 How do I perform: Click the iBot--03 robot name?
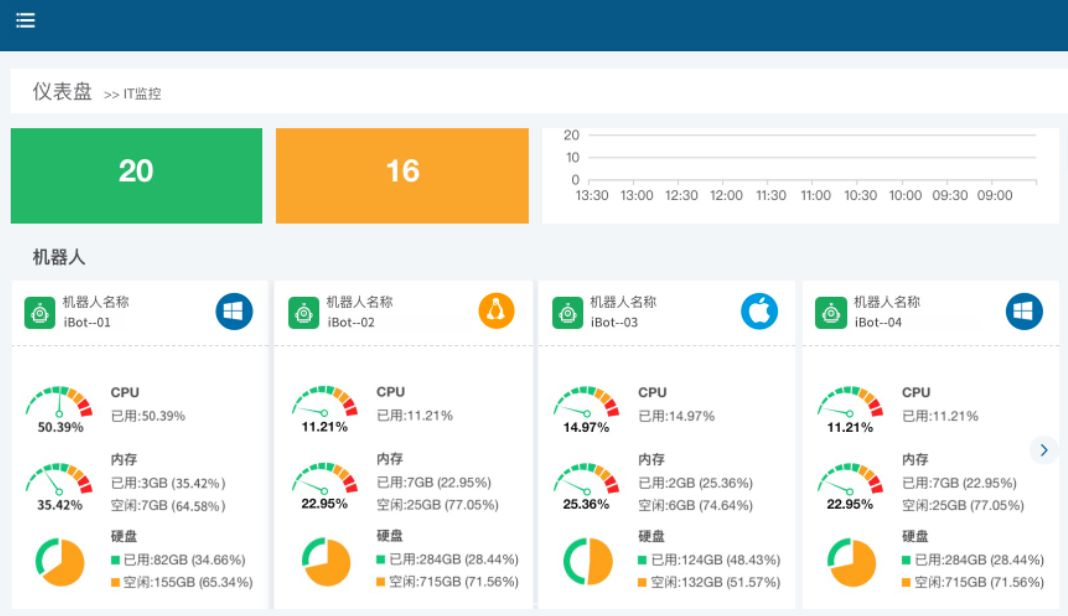pyautogui.click(x=614, y=322)
